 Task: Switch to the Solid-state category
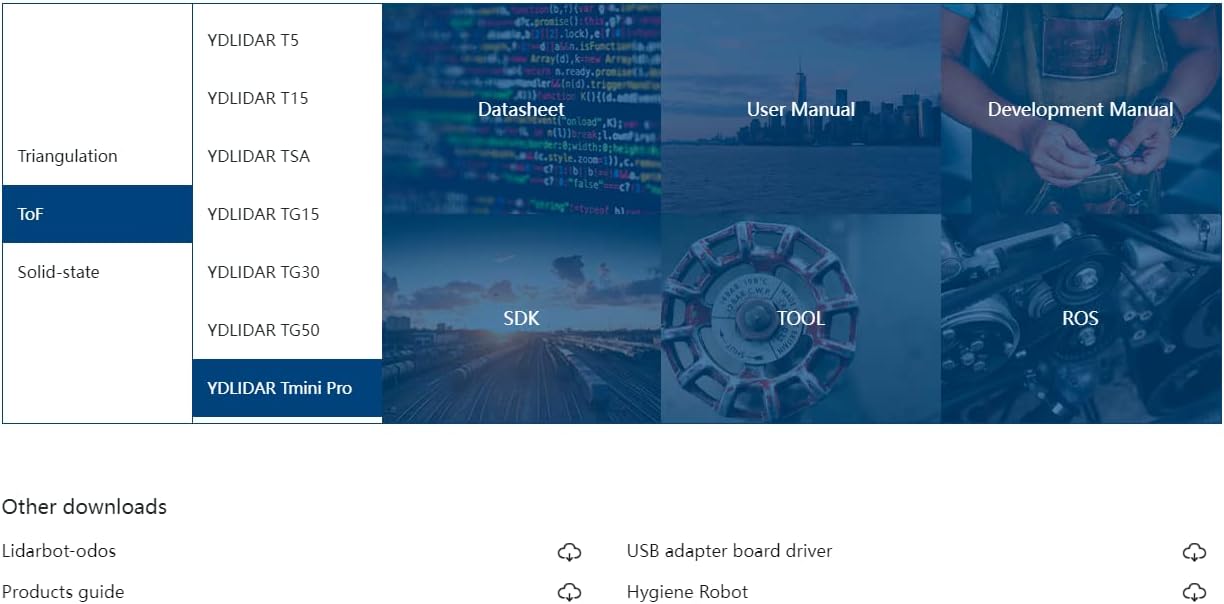click(59, 272)
